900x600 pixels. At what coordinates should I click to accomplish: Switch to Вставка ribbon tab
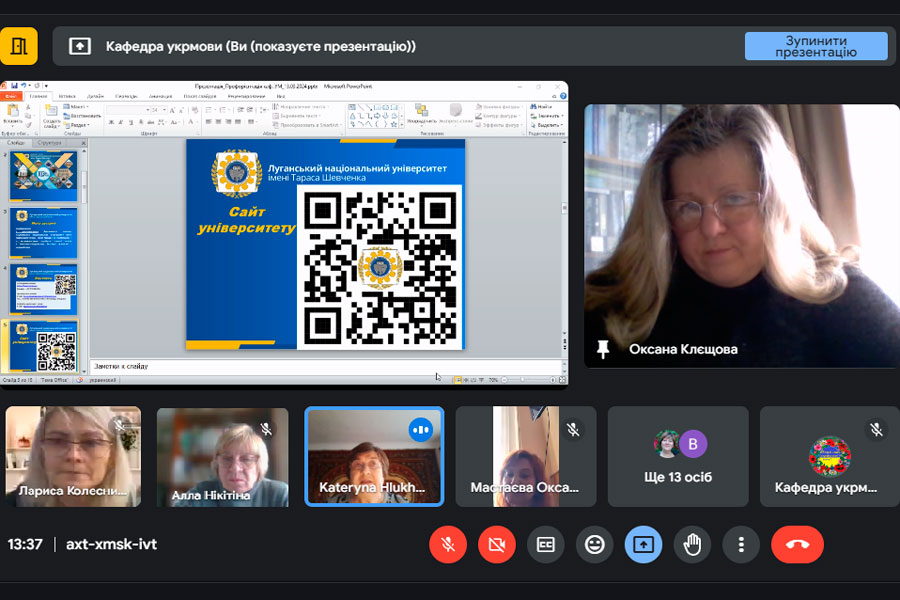pos(67,96)
